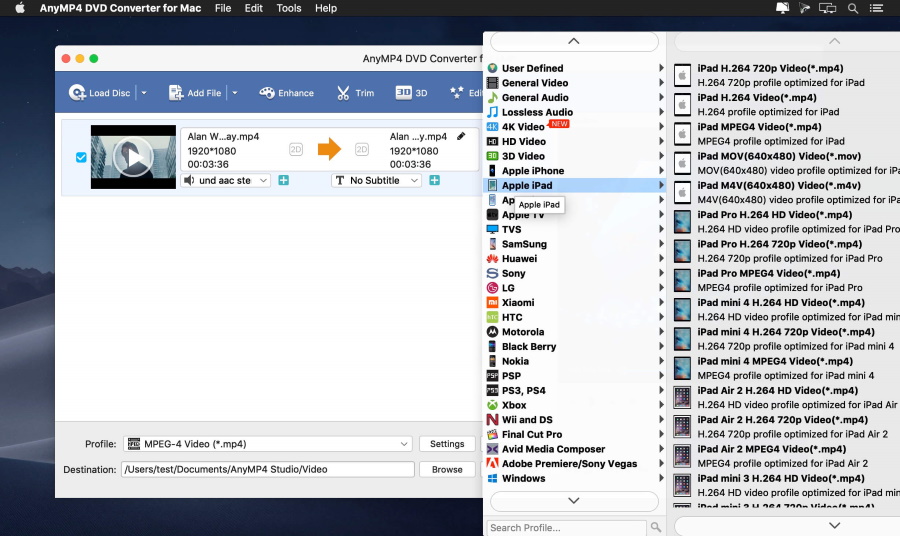Click the output 2D mode icon
Image resolution: width=900 pixels, height=536 pixels.
click(x=362, y=150)
